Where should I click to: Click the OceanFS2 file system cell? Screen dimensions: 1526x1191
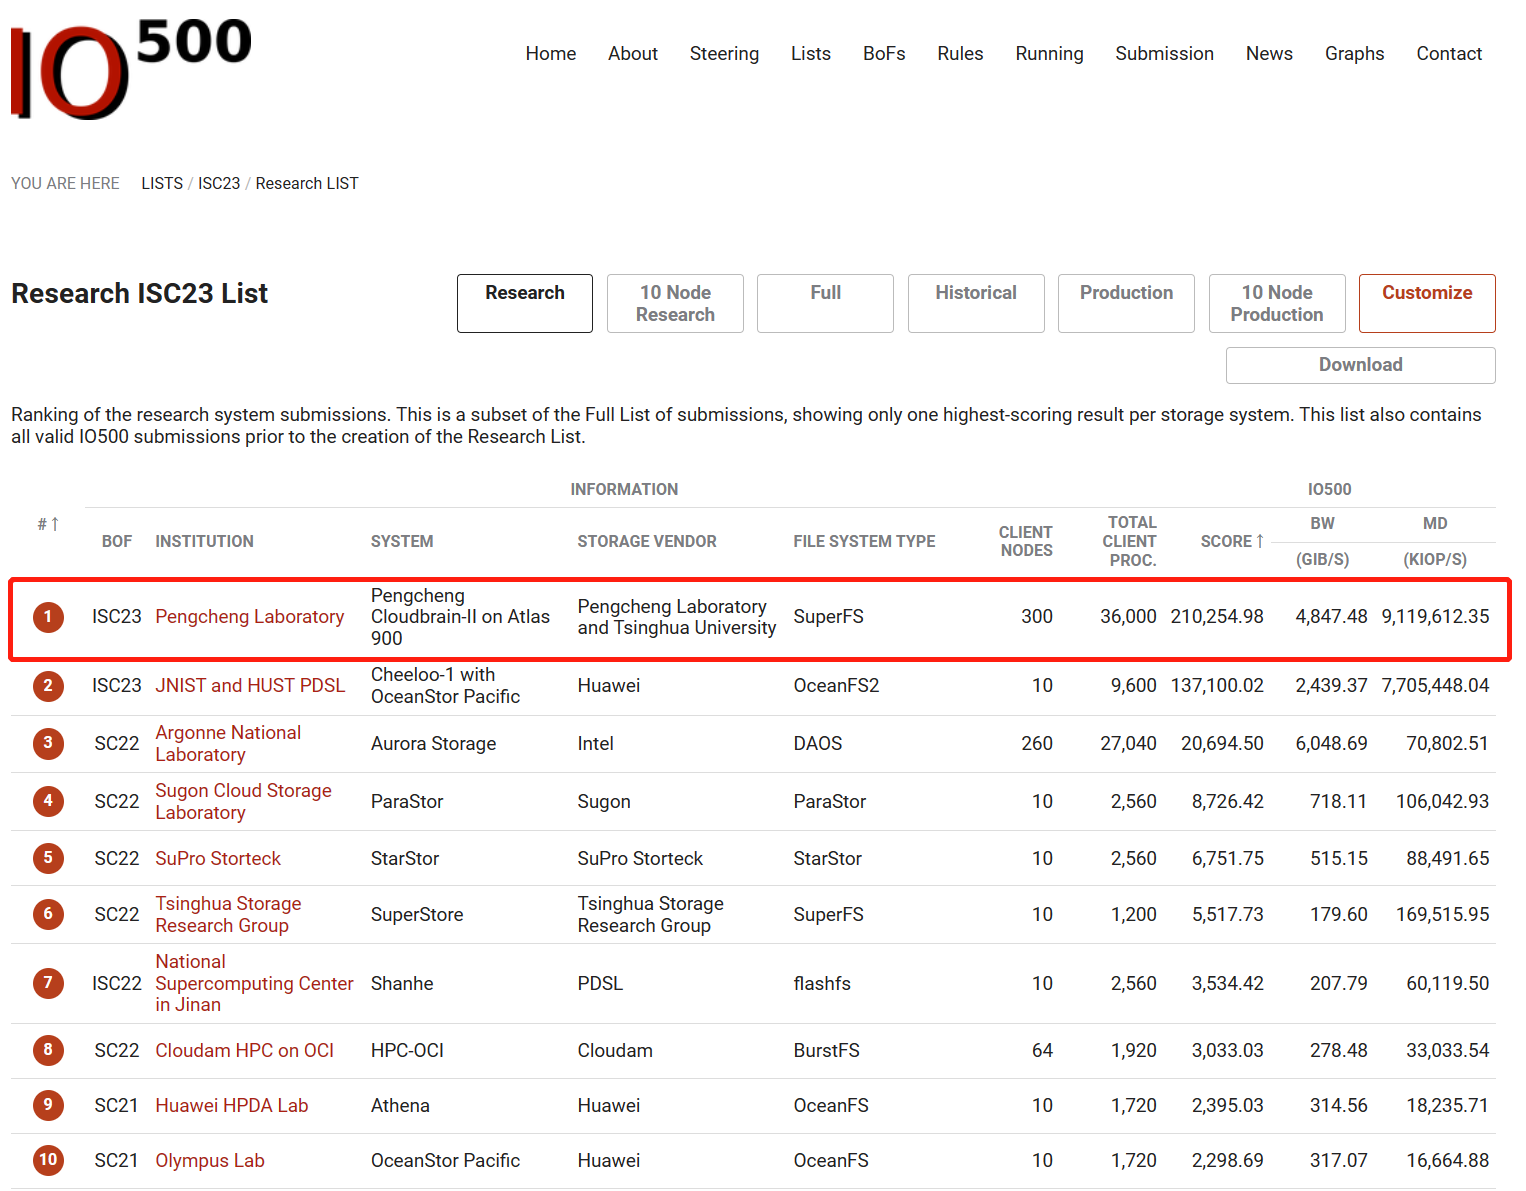pos(836,686)
